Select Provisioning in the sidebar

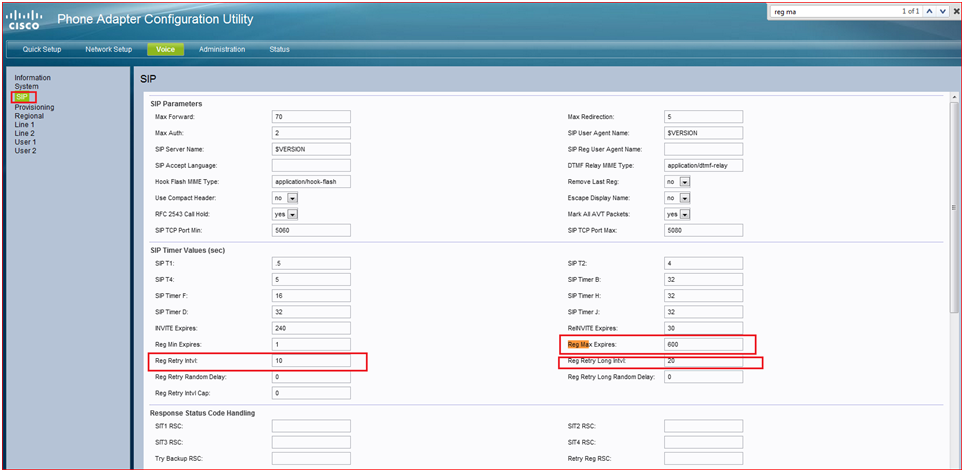point(34,106)
